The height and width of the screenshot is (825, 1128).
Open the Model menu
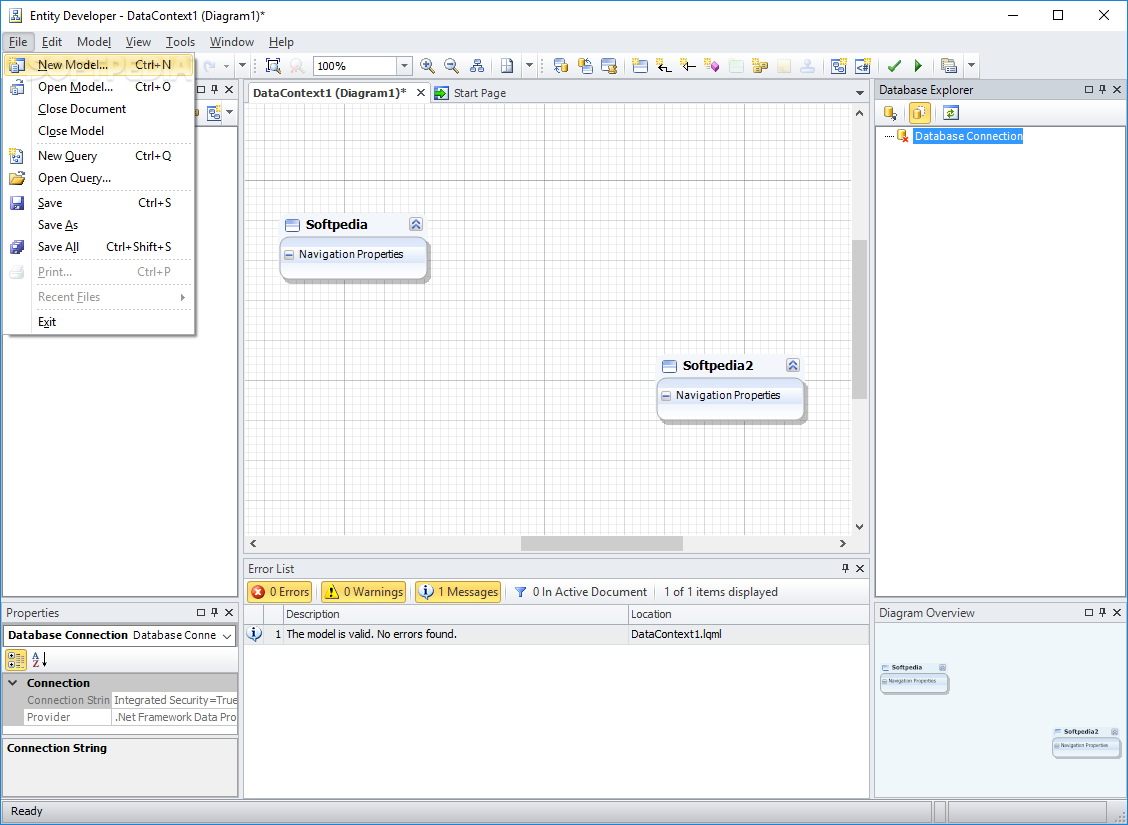point(93,42)
